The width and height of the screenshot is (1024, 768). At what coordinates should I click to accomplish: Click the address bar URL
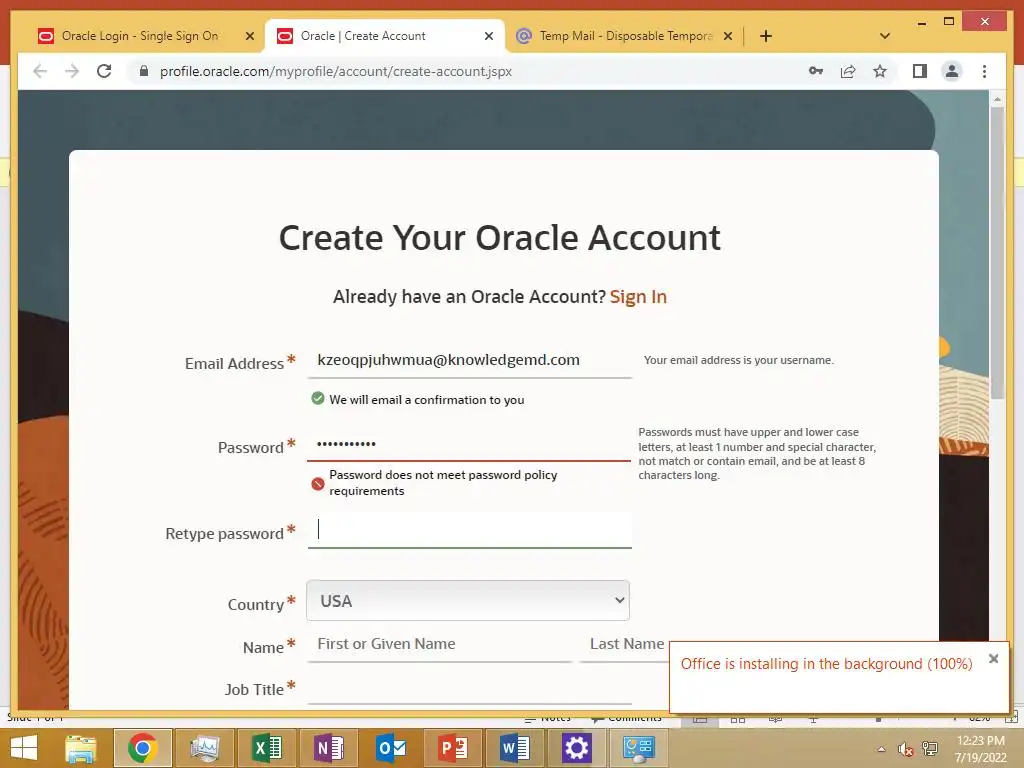click(336, 71)
